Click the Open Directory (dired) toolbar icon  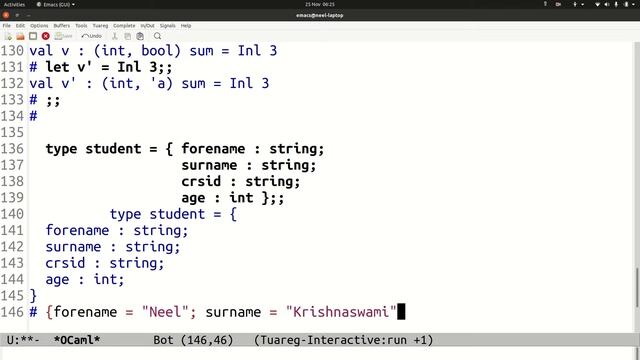pos(33,36)
